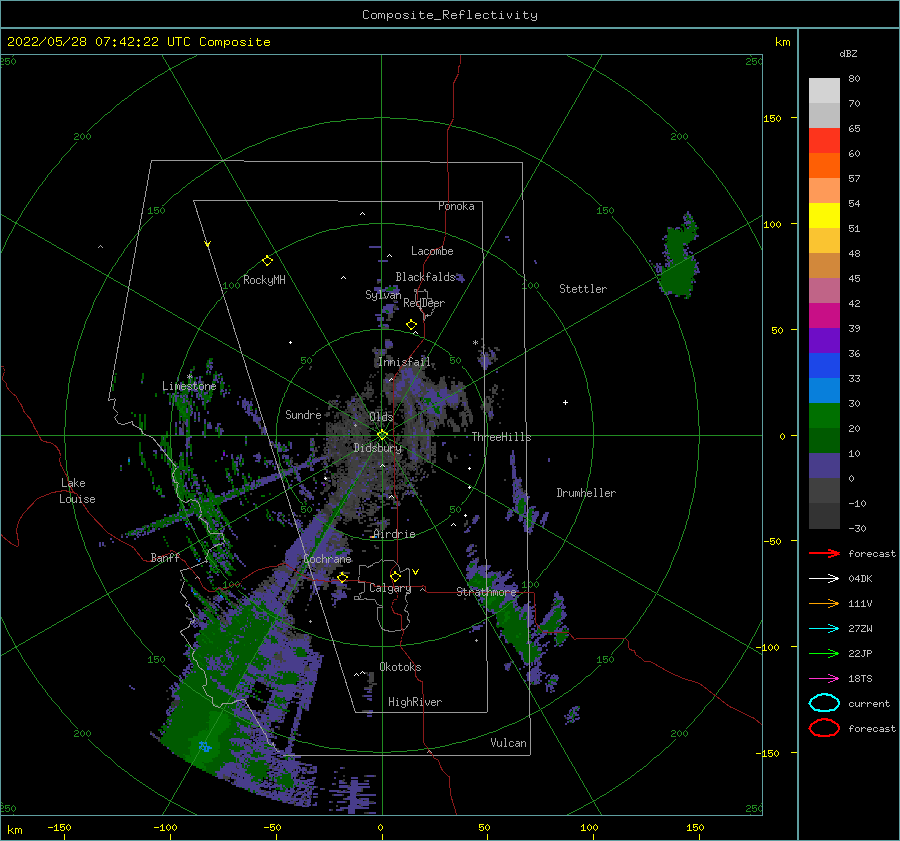Click the yellow V marker northwest of RockyMH

208,244
